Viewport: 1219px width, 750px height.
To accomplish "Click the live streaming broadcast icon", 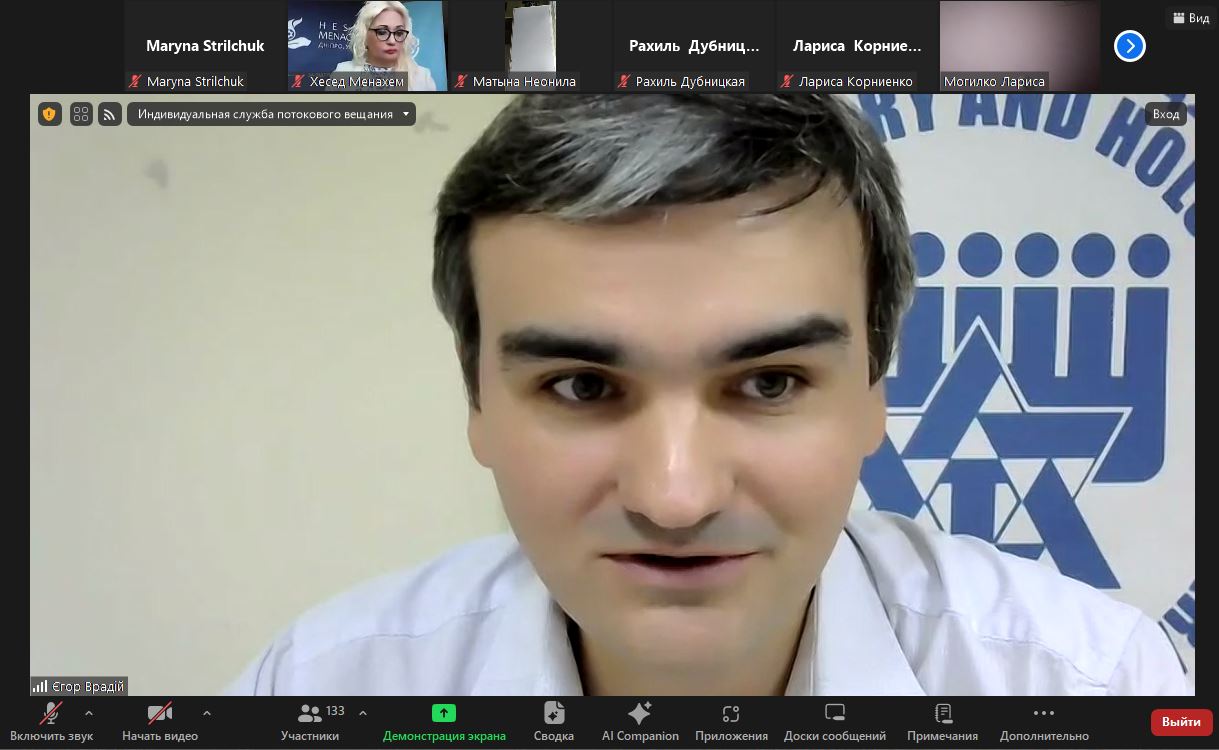I will pyautogui.click(x=109, y=114).
